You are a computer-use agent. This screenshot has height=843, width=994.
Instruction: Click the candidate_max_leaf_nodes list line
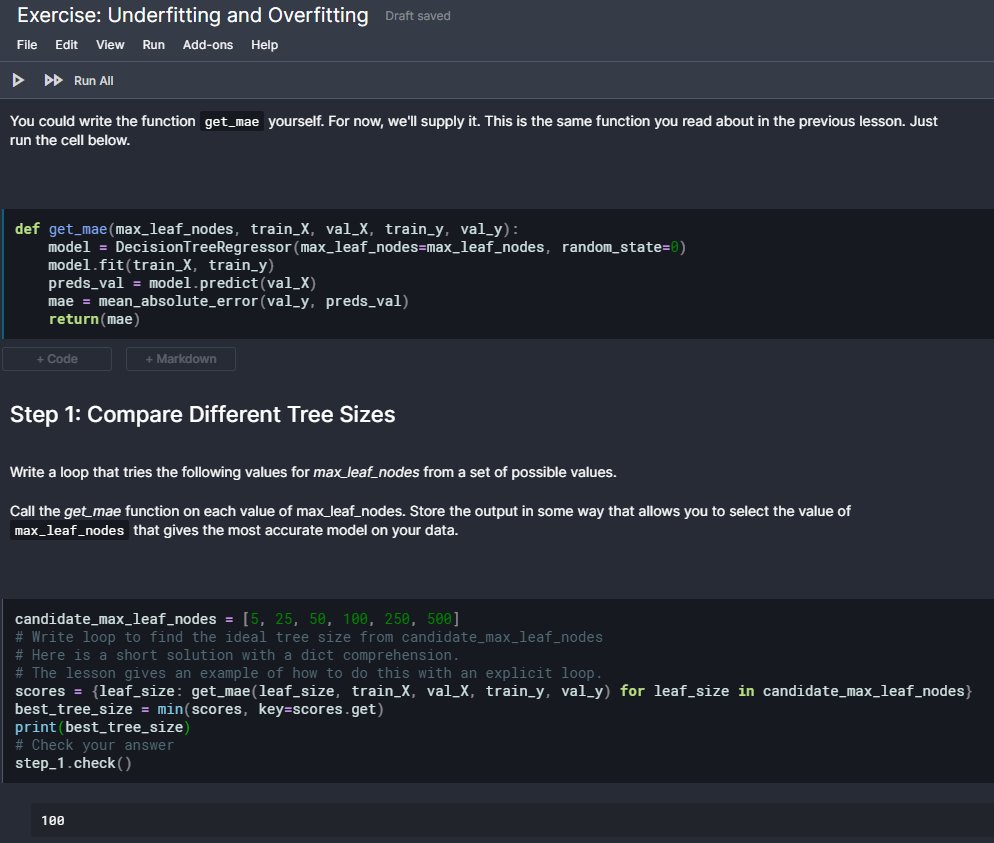click(238, 619)
